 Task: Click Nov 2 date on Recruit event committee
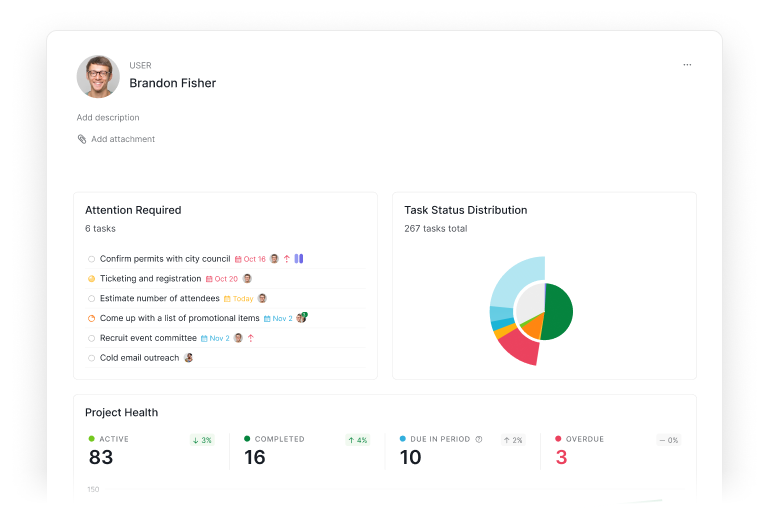216,338
